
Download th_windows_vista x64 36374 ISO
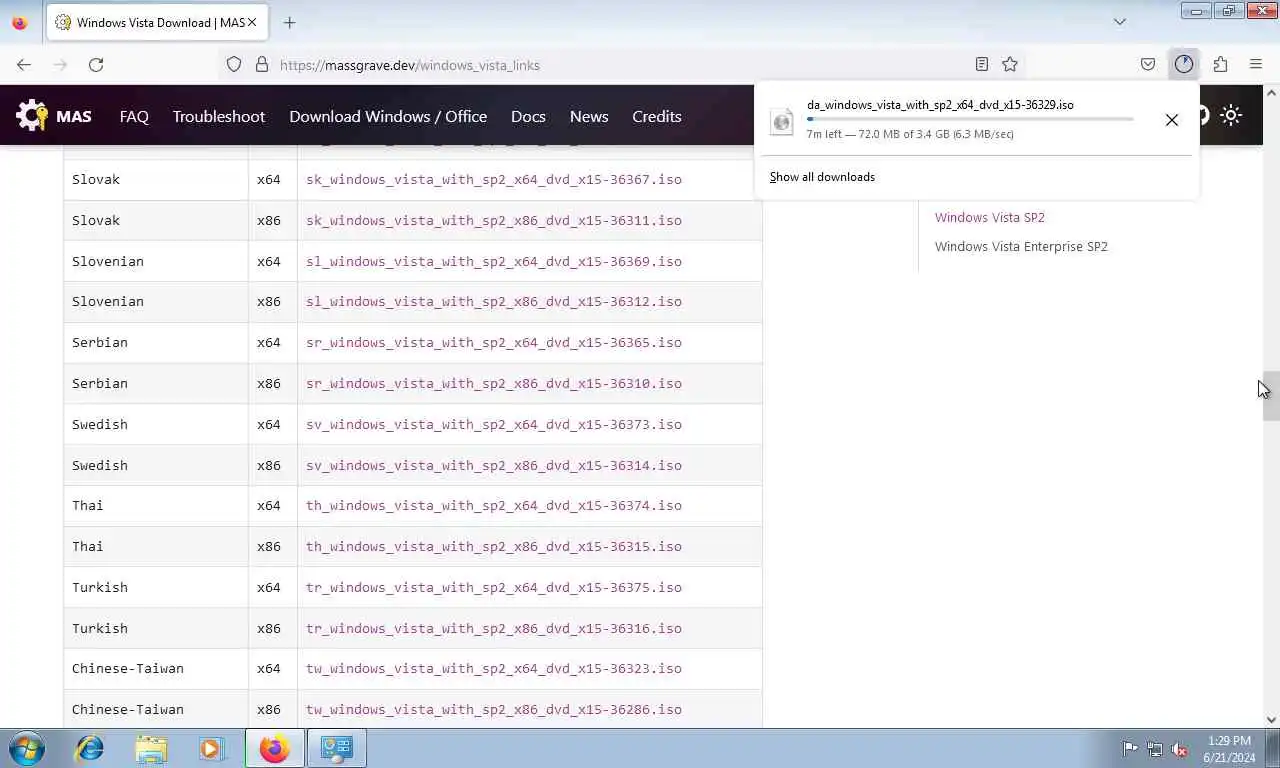[494, 505]
